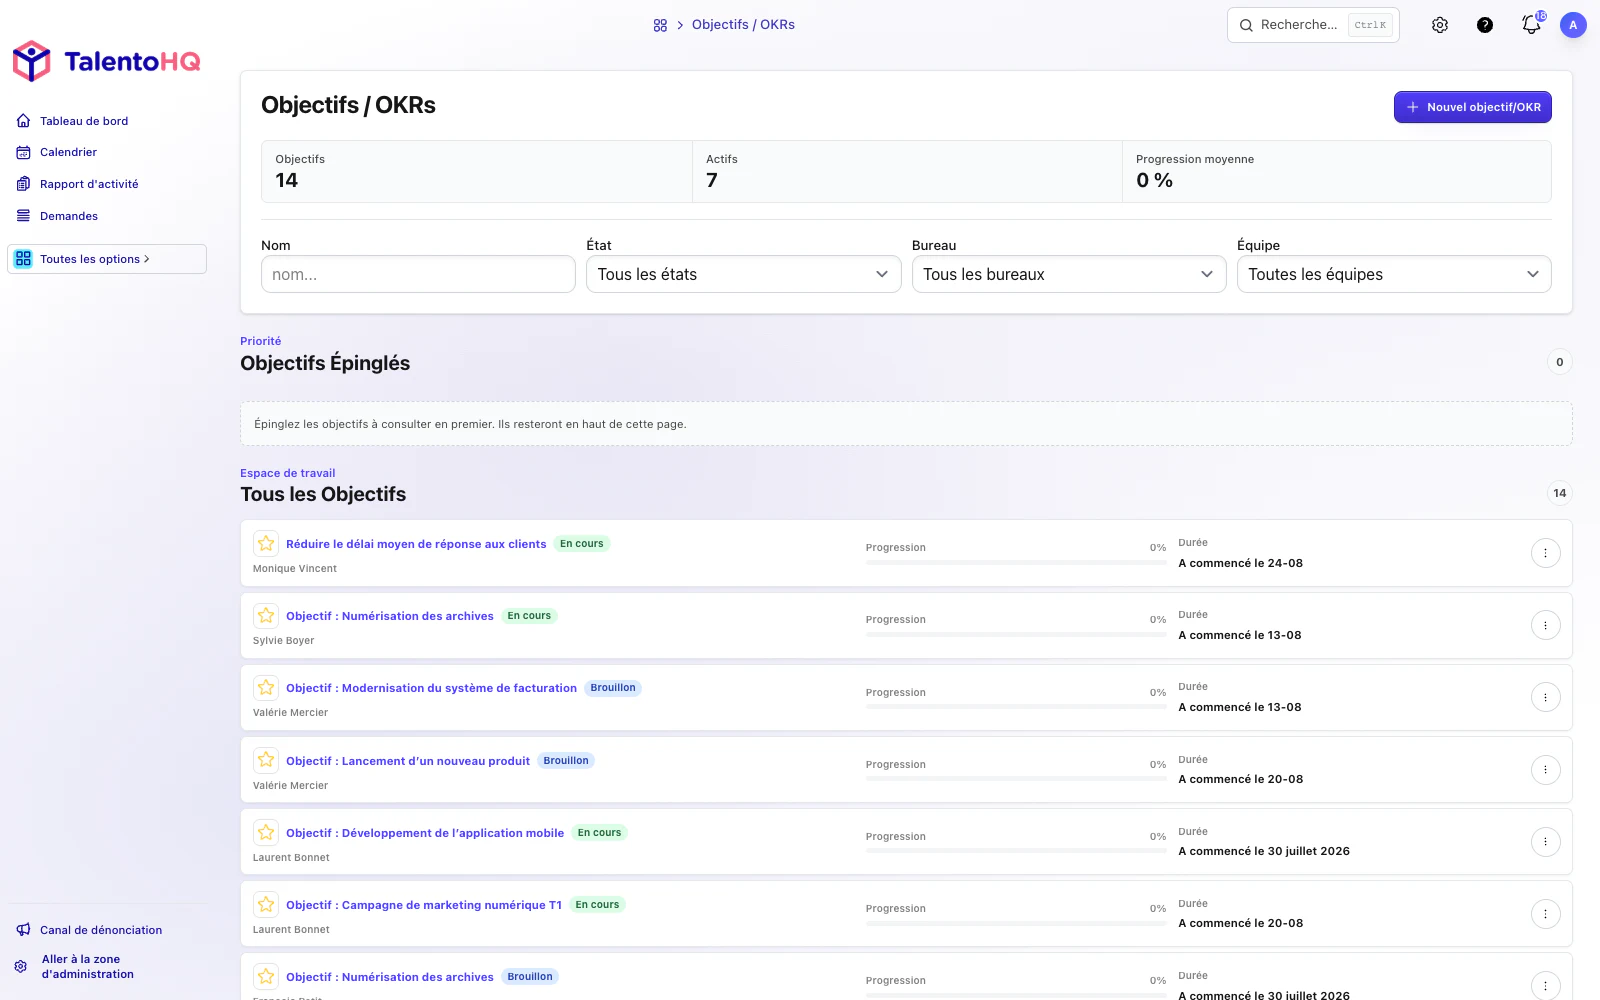Click the Demandes list icon
Image resolution: width=1600 pixels, height=1000 pixels.
click(23, 216)
